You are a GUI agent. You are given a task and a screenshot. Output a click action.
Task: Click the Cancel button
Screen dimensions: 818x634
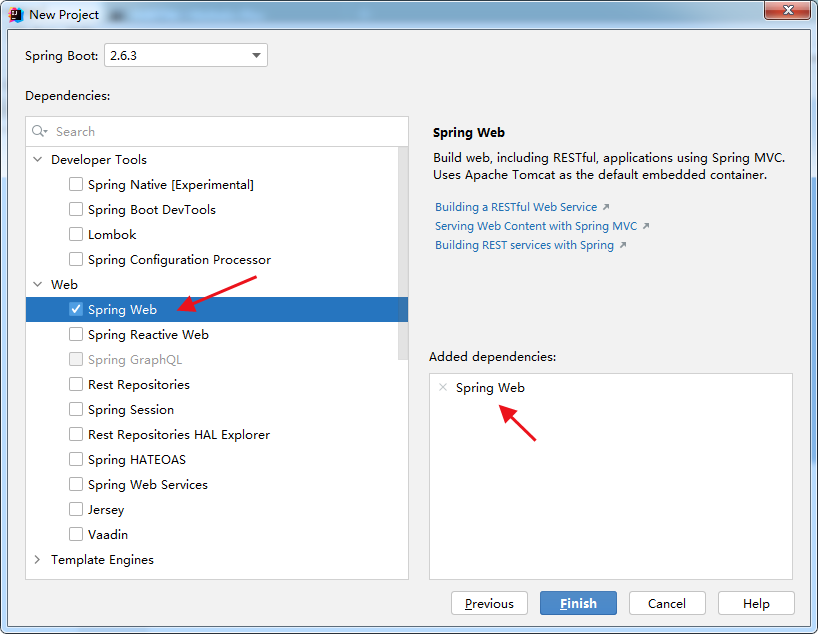667,603
